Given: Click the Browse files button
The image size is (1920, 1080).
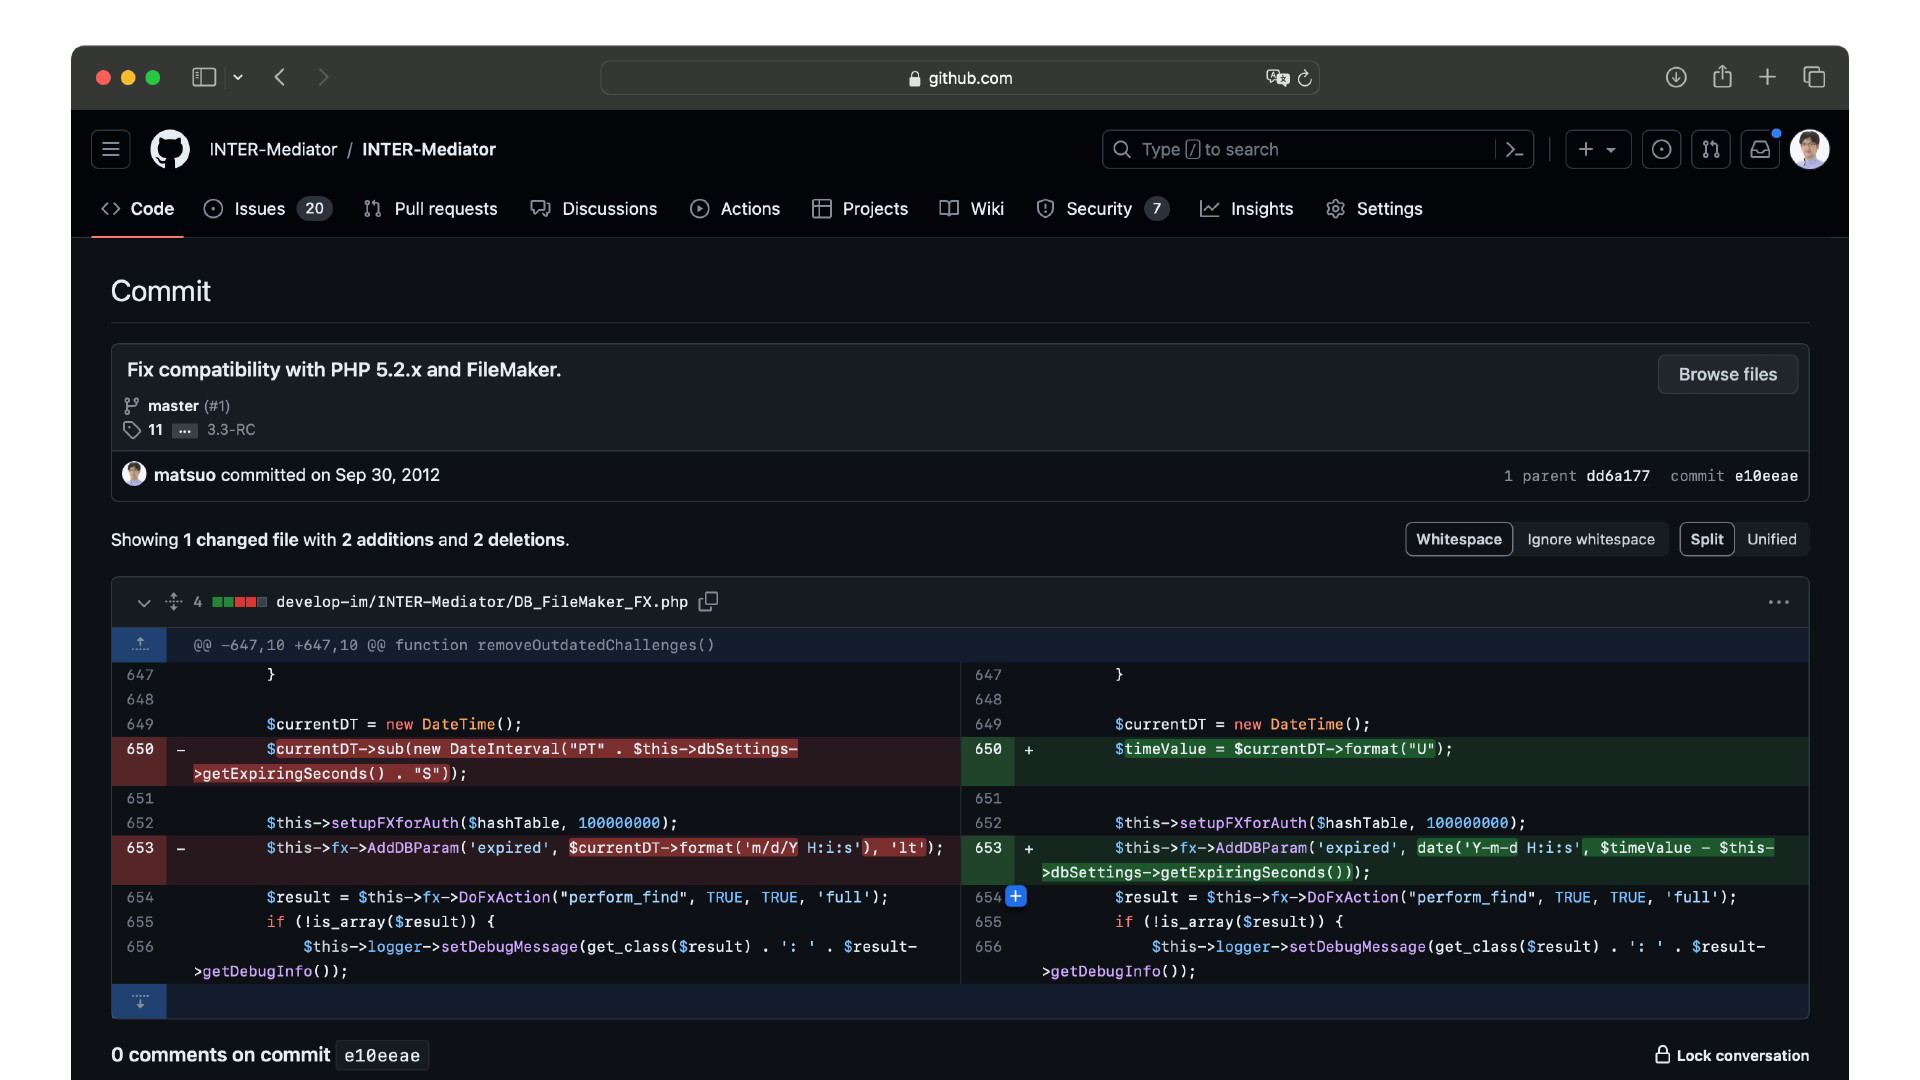Looking at the screenshot, I should click(x=1728, y=374).
